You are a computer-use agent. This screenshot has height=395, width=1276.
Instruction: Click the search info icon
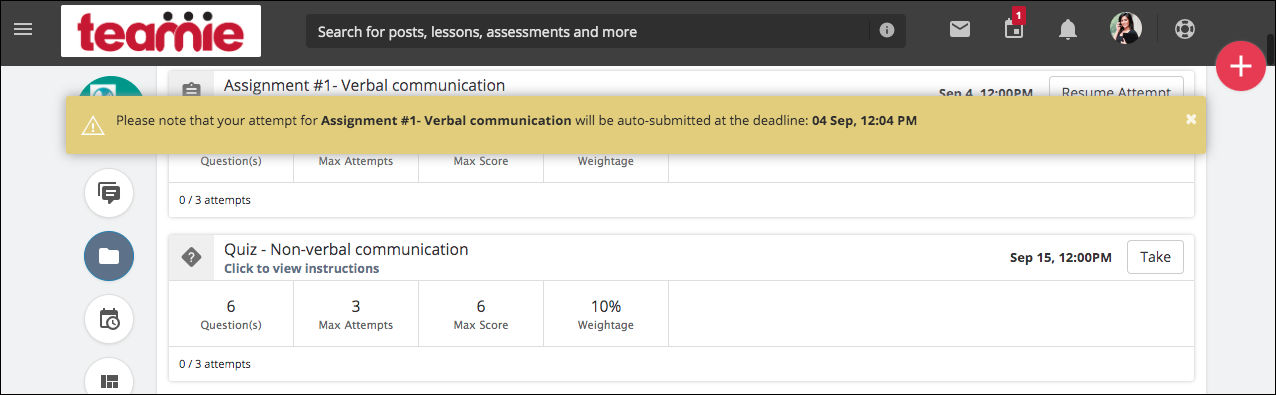click(x=887, y=31)
